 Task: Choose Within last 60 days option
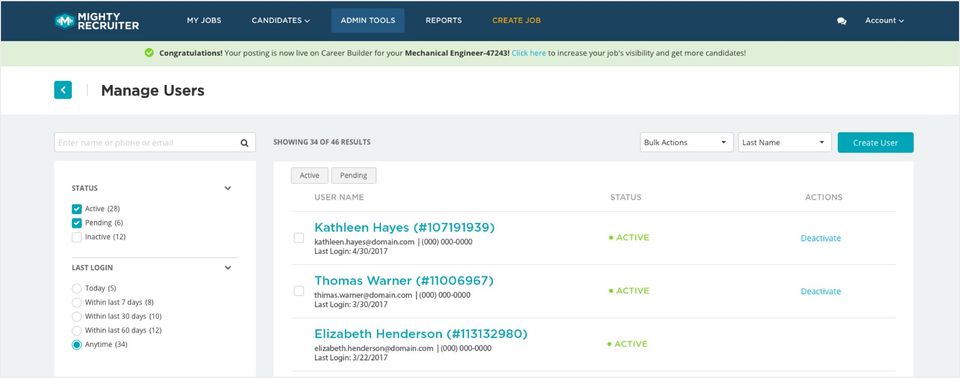tap(77, 331)
